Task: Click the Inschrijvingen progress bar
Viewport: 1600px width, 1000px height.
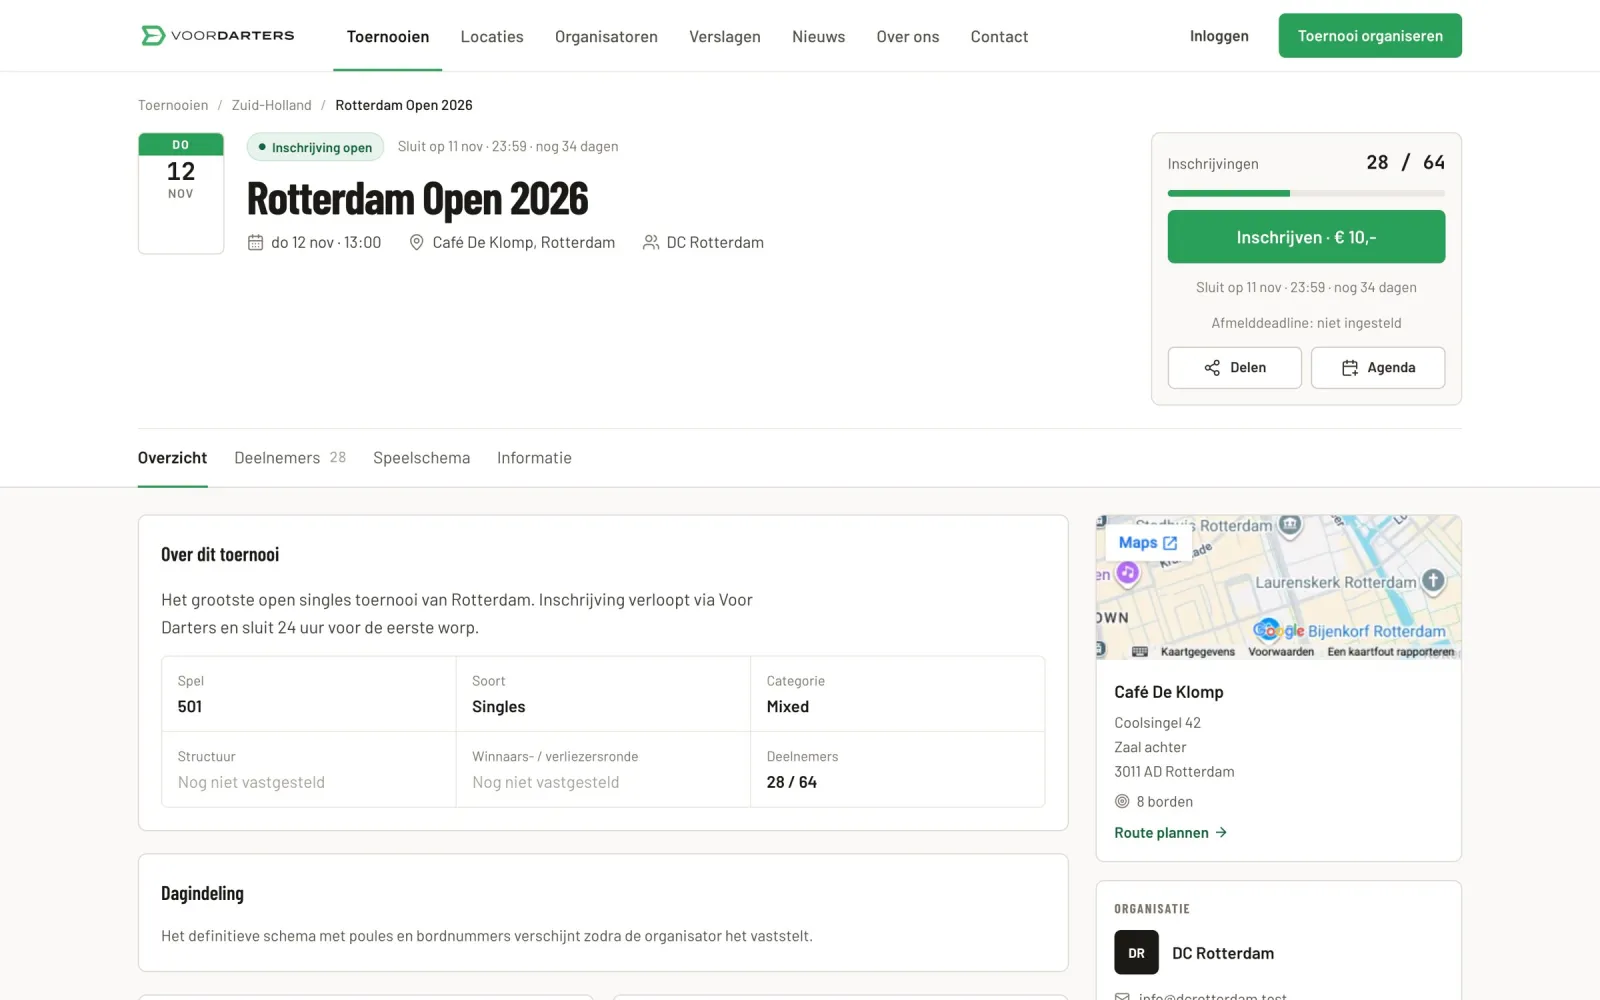Action: [x=1306, y=193]
